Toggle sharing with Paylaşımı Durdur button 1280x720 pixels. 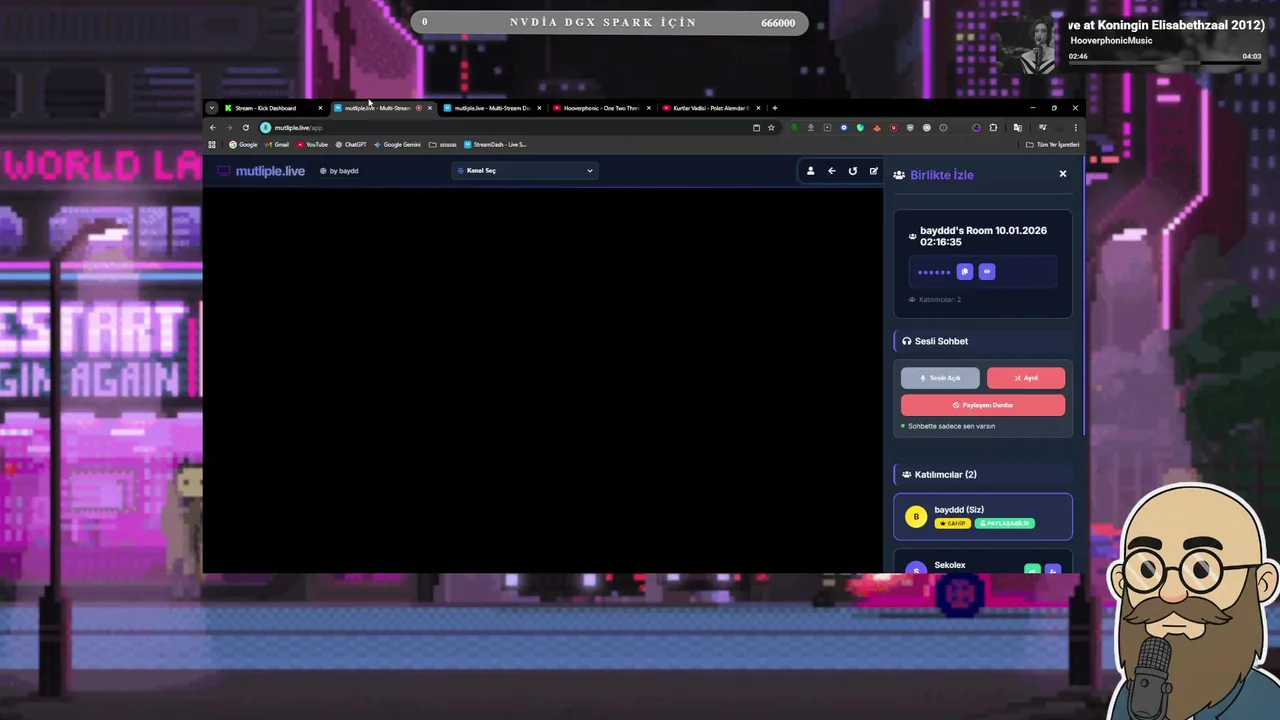click(x=982, y=405)
